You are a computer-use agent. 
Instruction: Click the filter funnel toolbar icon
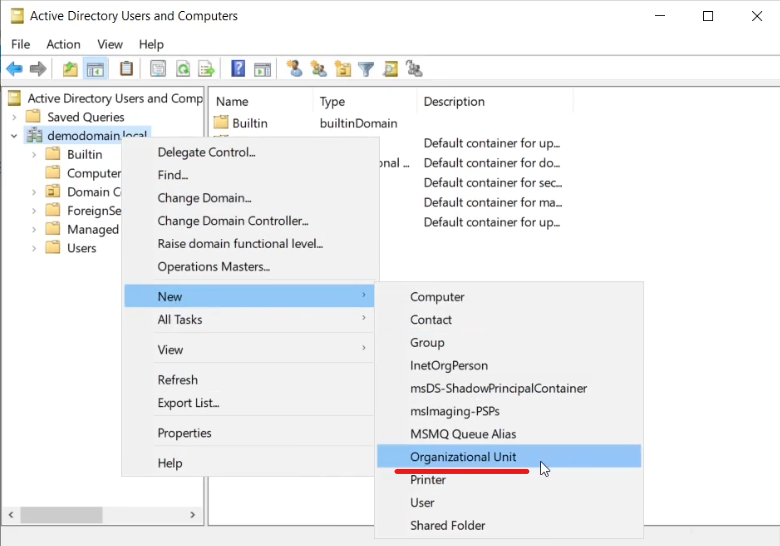point(366,69)
